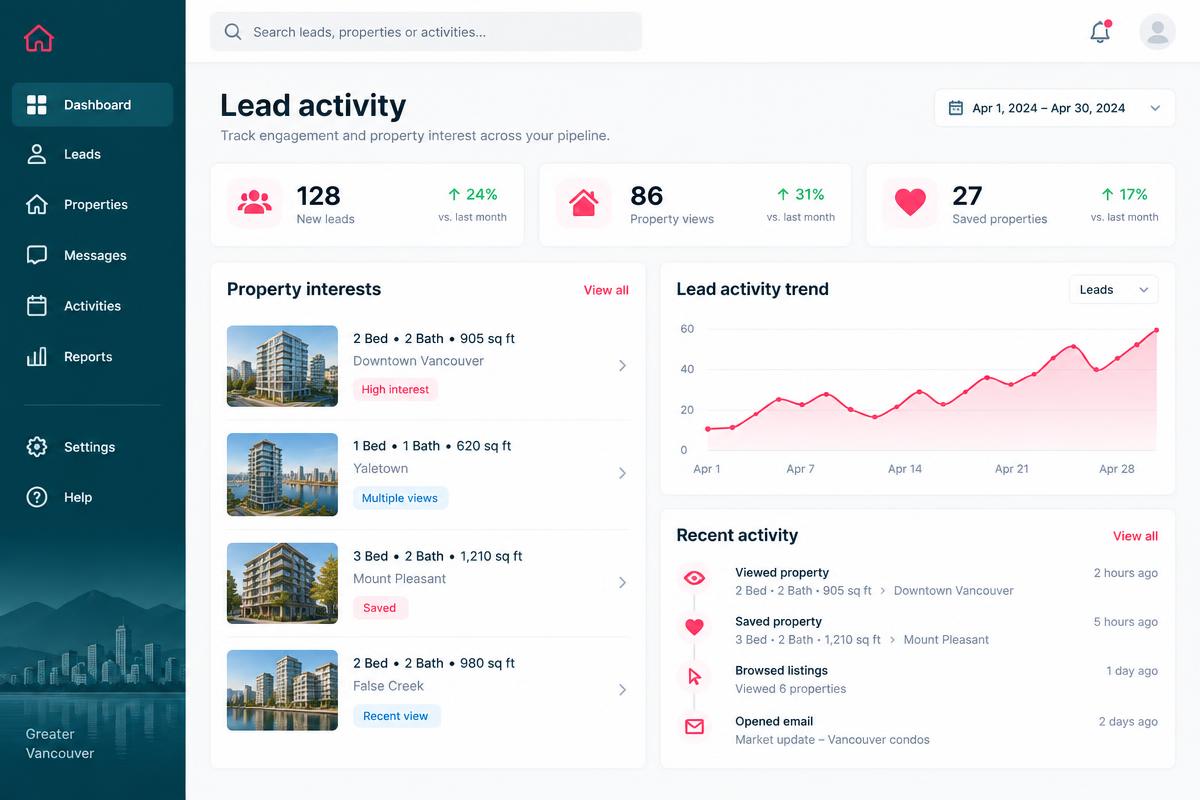Click the Dashboard grid icon
The image size is (1200, 800).
37,105
